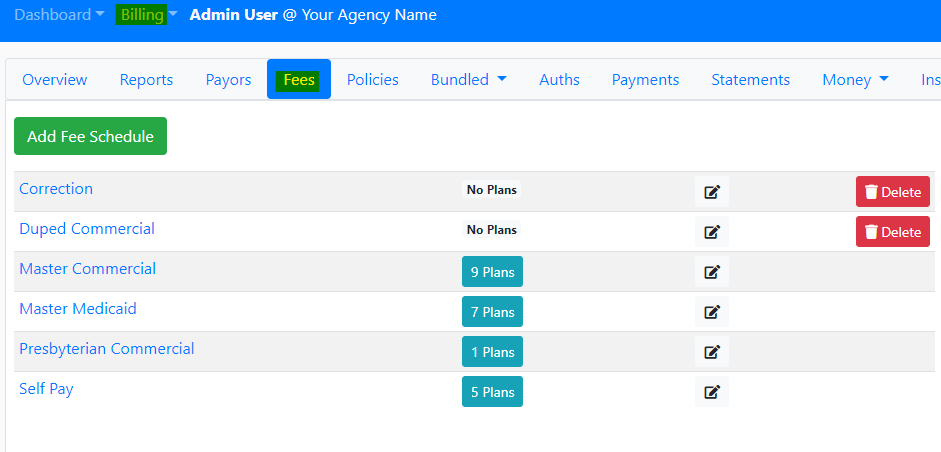Click No Plans label for Duped Commercial

492,230
